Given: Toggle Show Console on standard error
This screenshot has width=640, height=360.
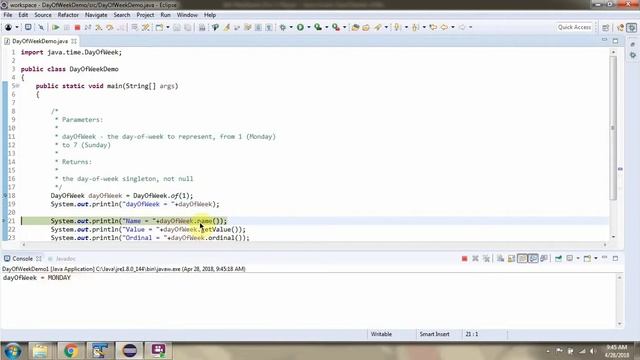Looking at the screenshot, I should [544, 258].
